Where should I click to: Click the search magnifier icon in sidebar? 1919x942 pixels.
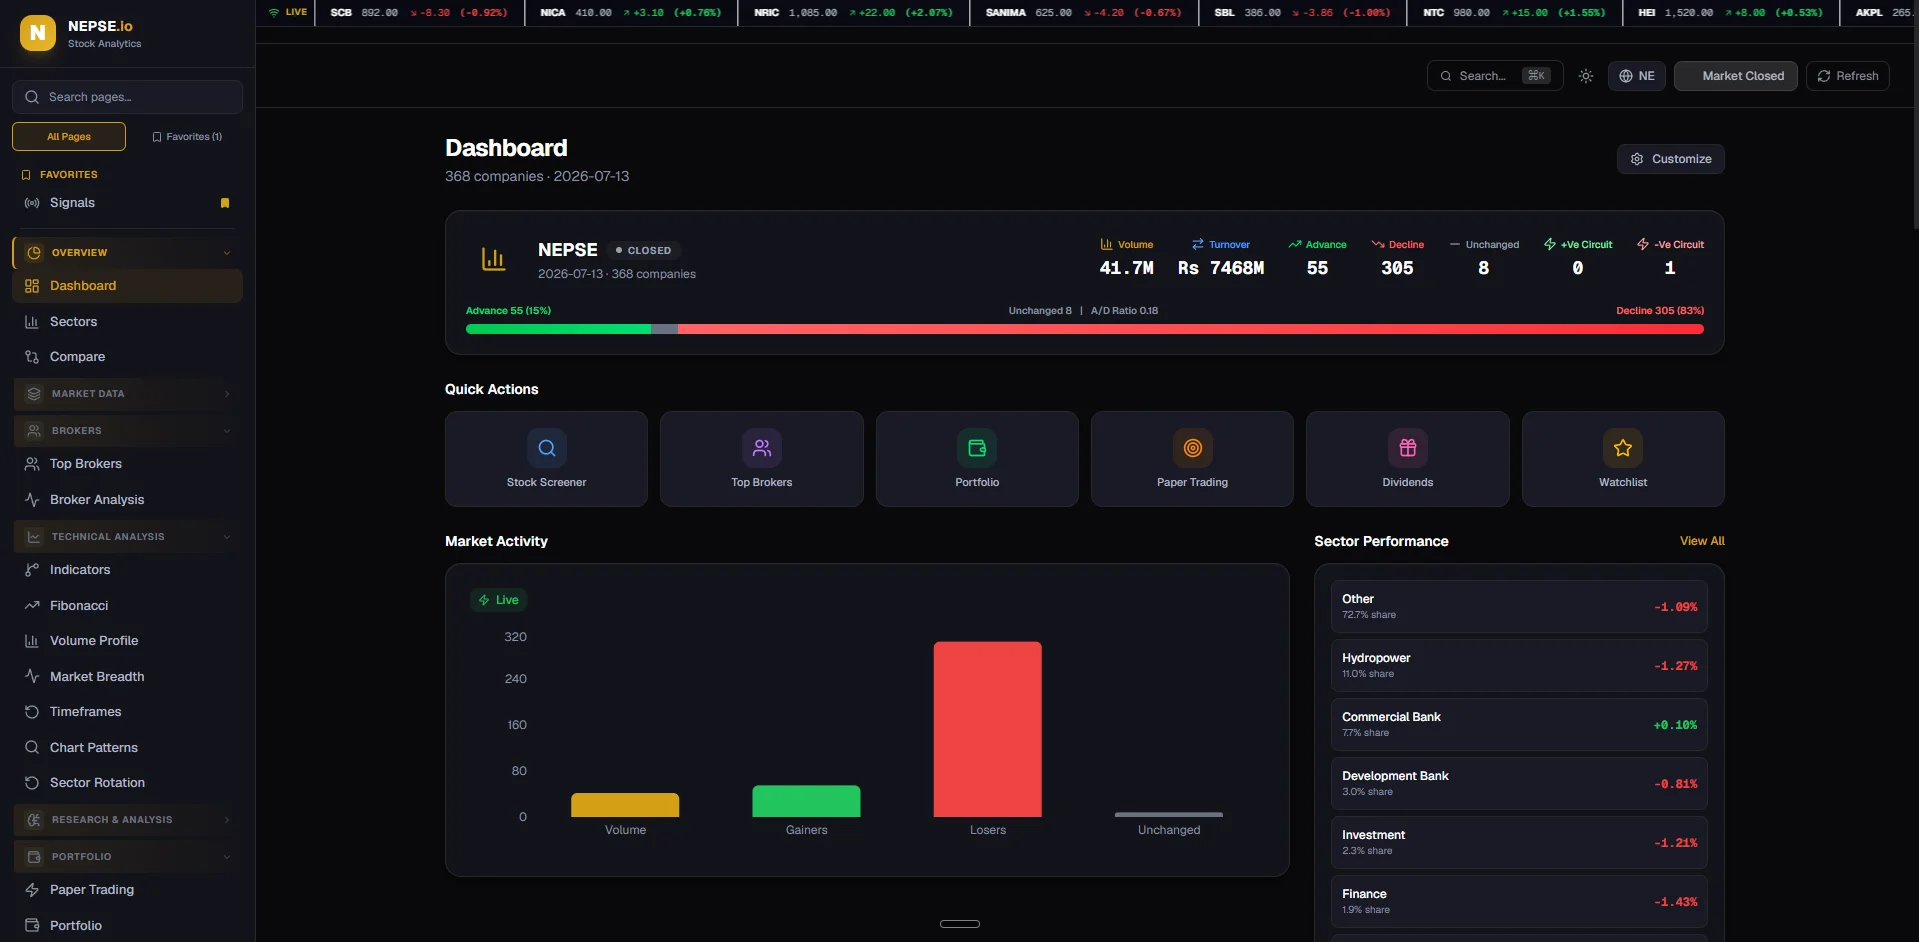coord(32,97)
